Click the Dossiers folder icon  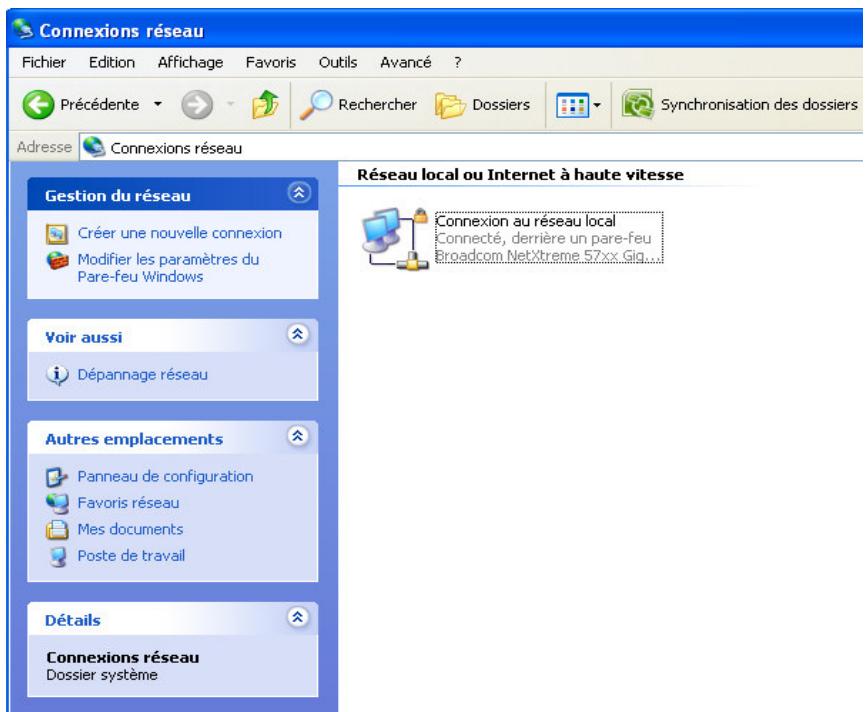click(450, 105)
